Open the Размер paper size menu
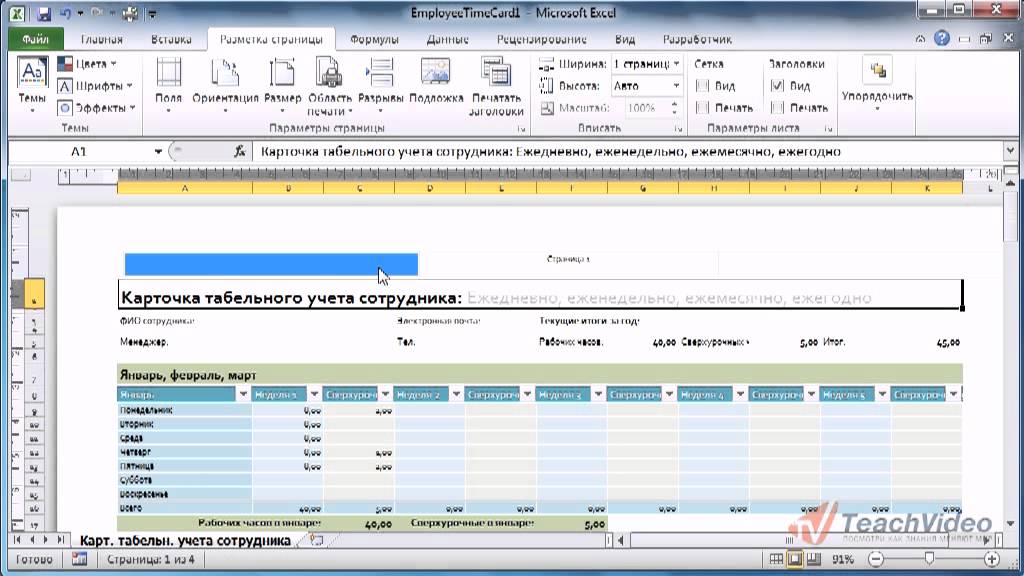The image size is (1024, 576). (282, 85)
